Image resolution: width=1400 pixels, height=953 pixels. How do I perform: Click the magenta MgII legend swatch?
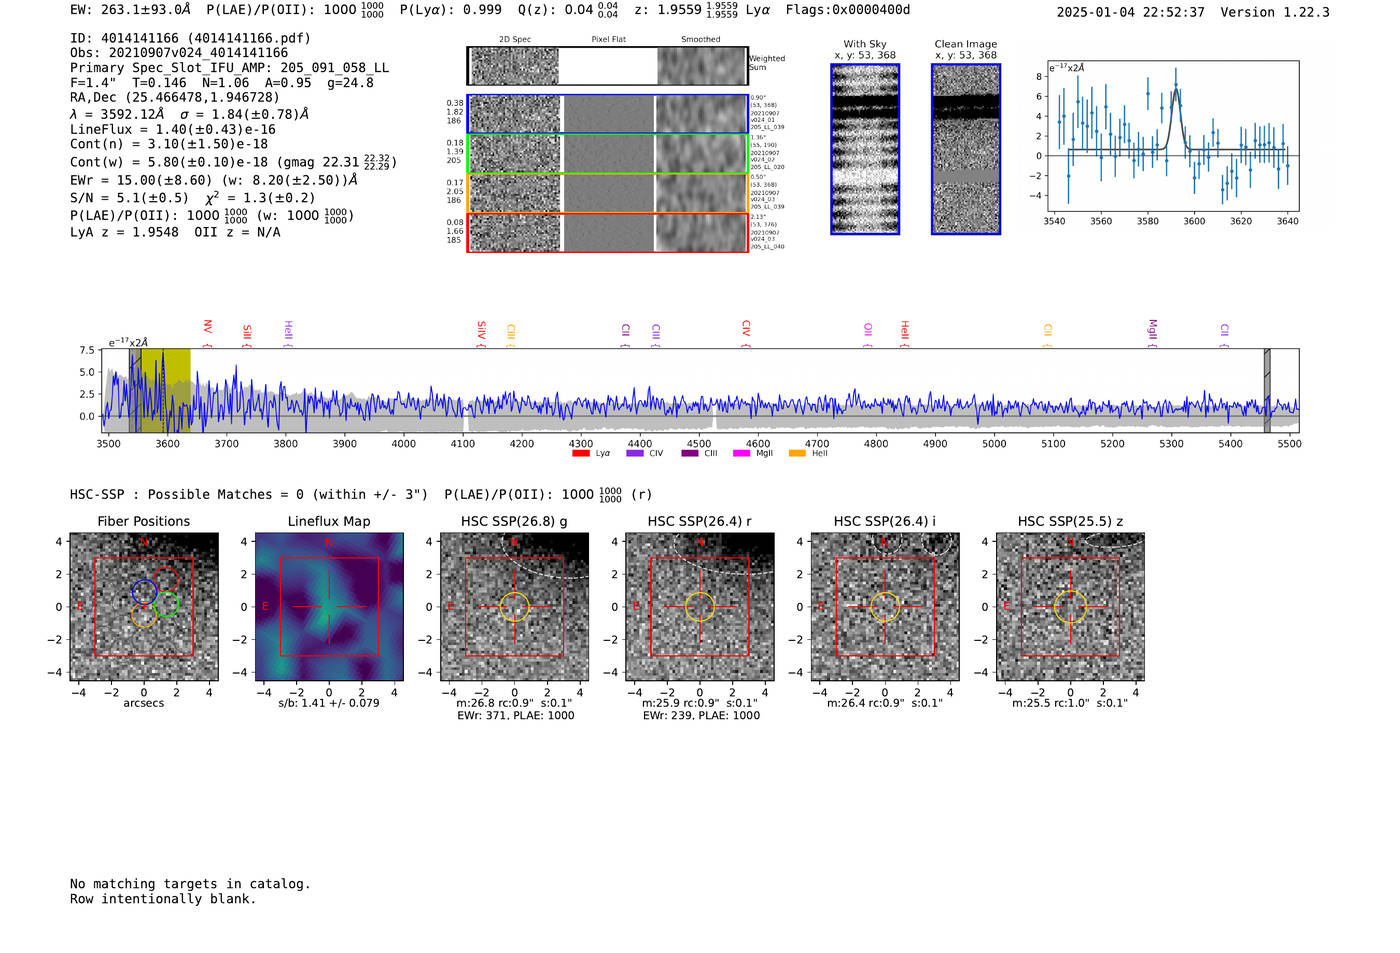pos(742,453)
